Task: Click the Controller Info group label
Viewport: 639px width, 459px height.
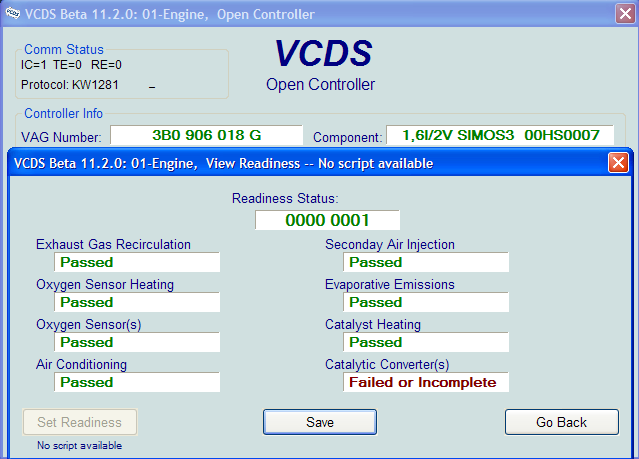Action: [x=64, y=113]
